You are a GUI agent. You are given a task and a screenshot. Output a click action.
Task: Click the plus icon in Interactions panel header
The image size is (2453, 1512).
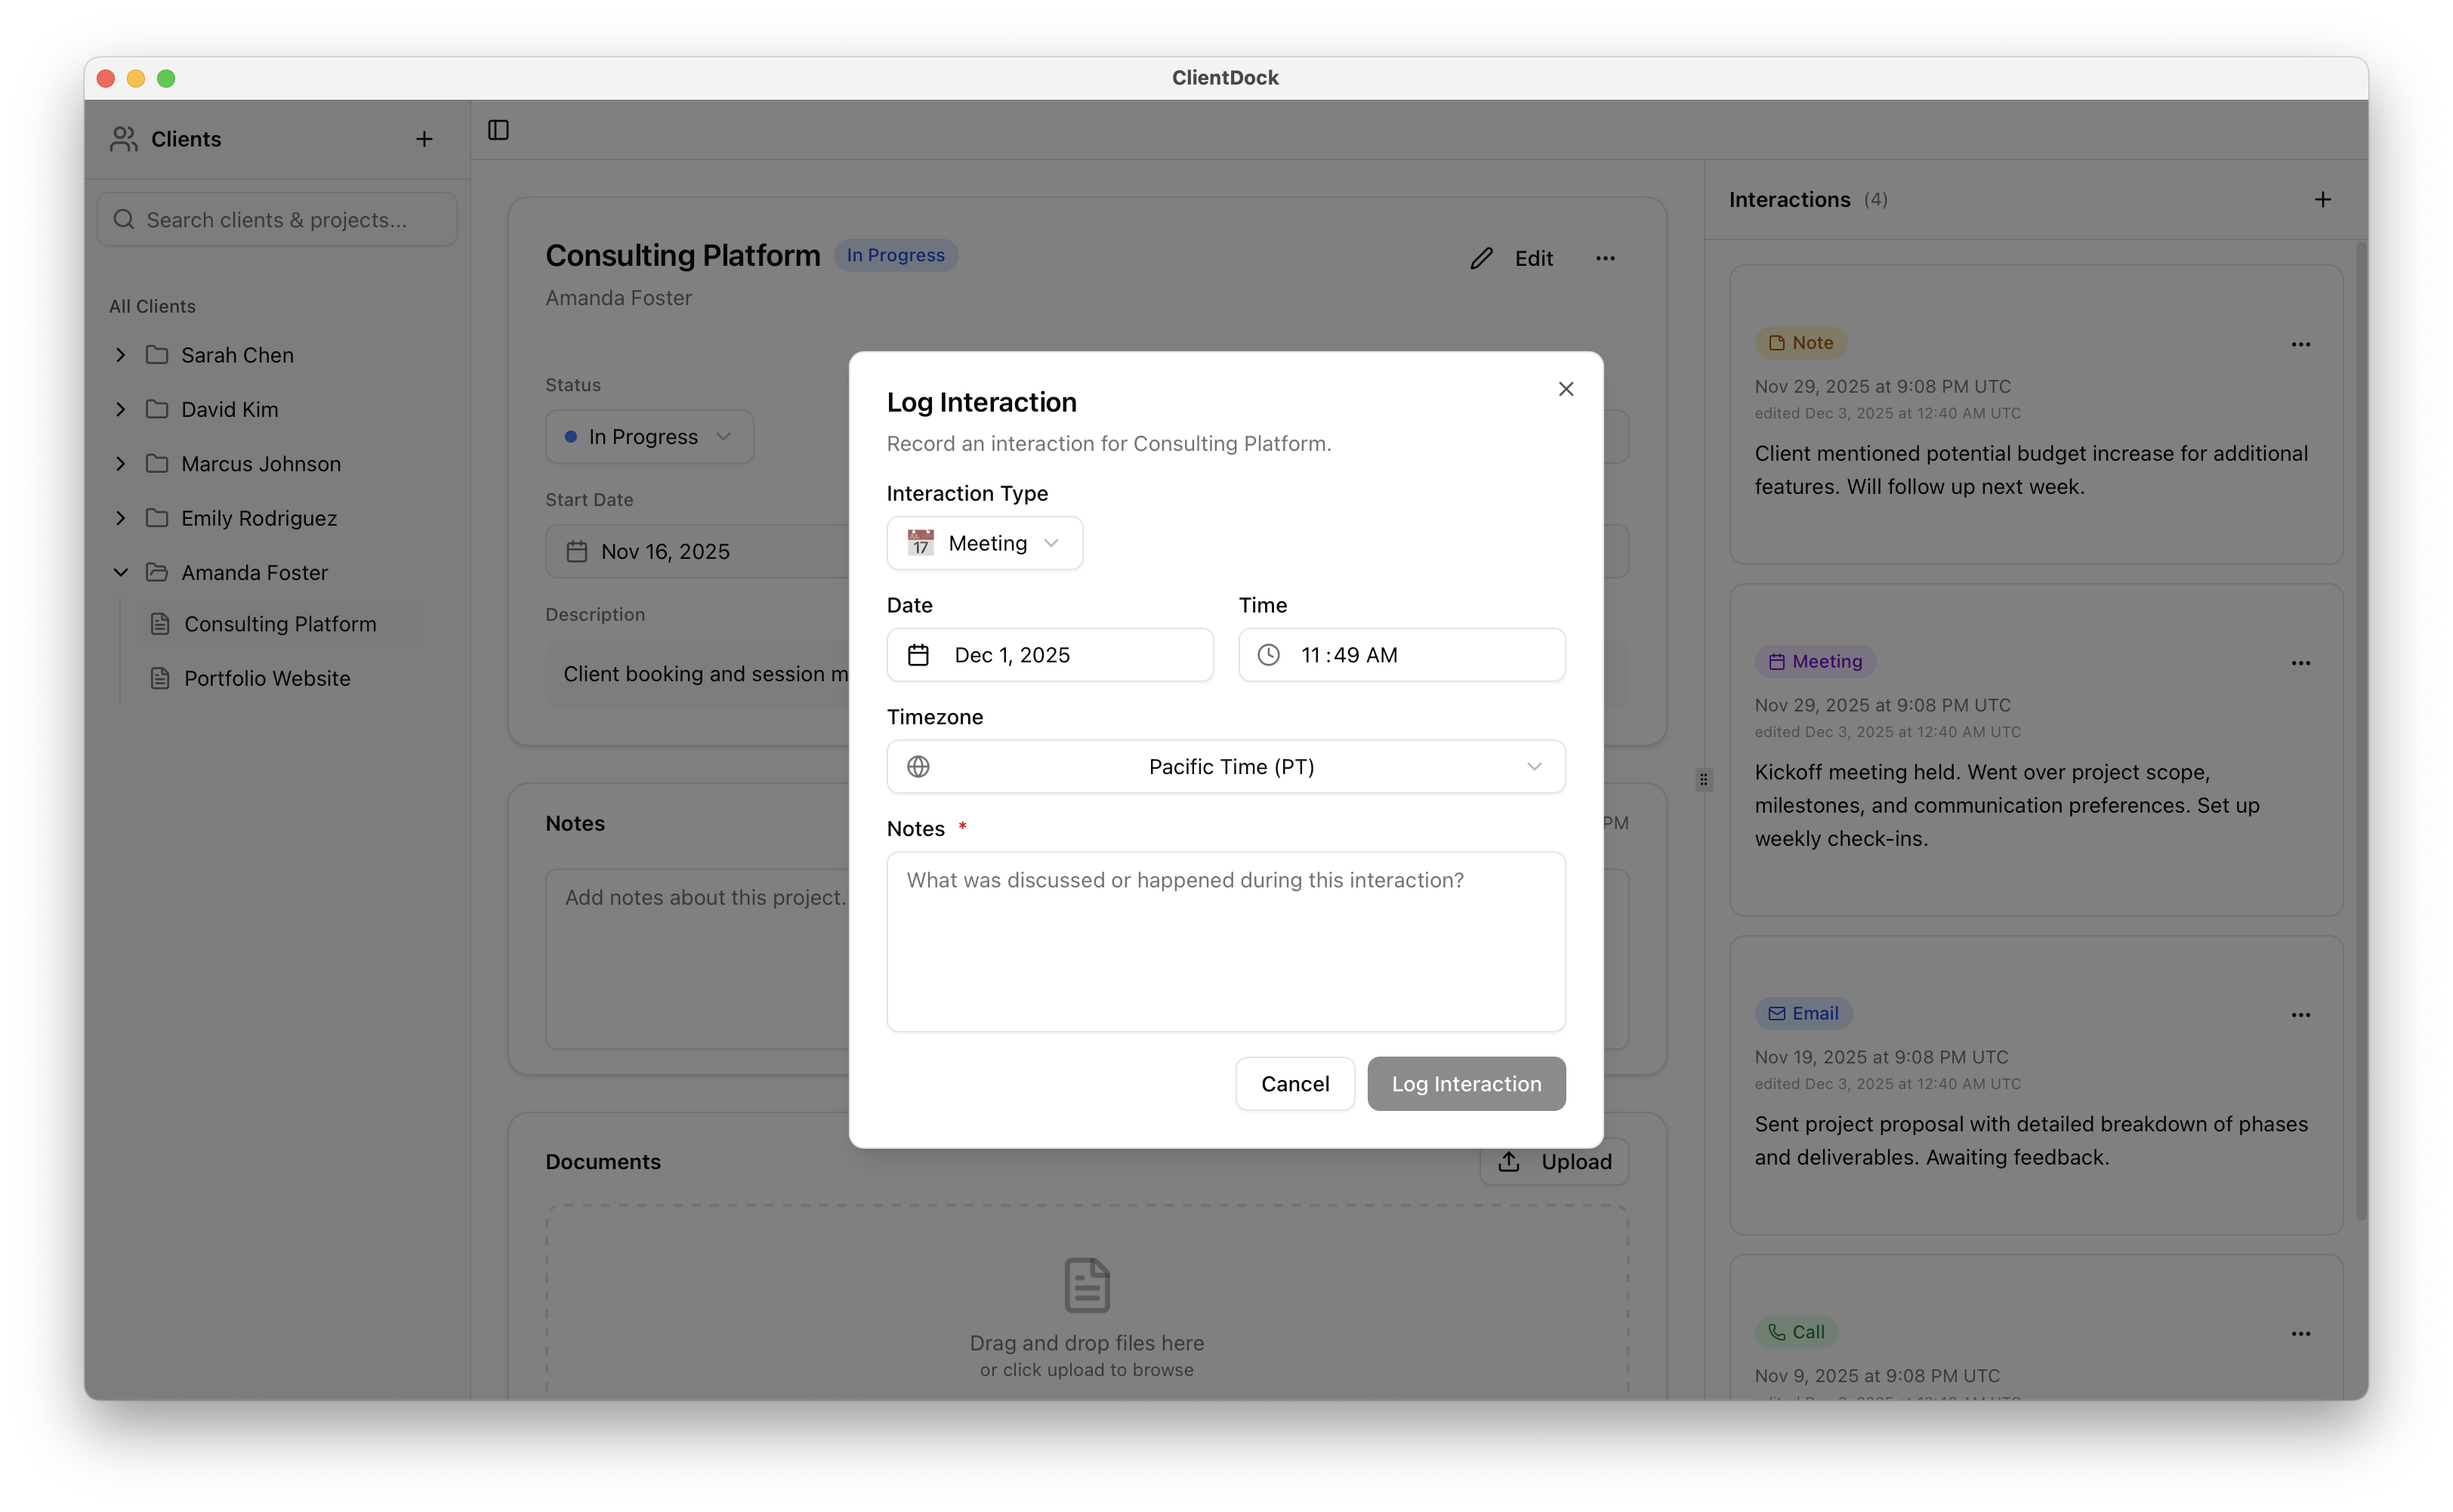(x=2322, y=199)
